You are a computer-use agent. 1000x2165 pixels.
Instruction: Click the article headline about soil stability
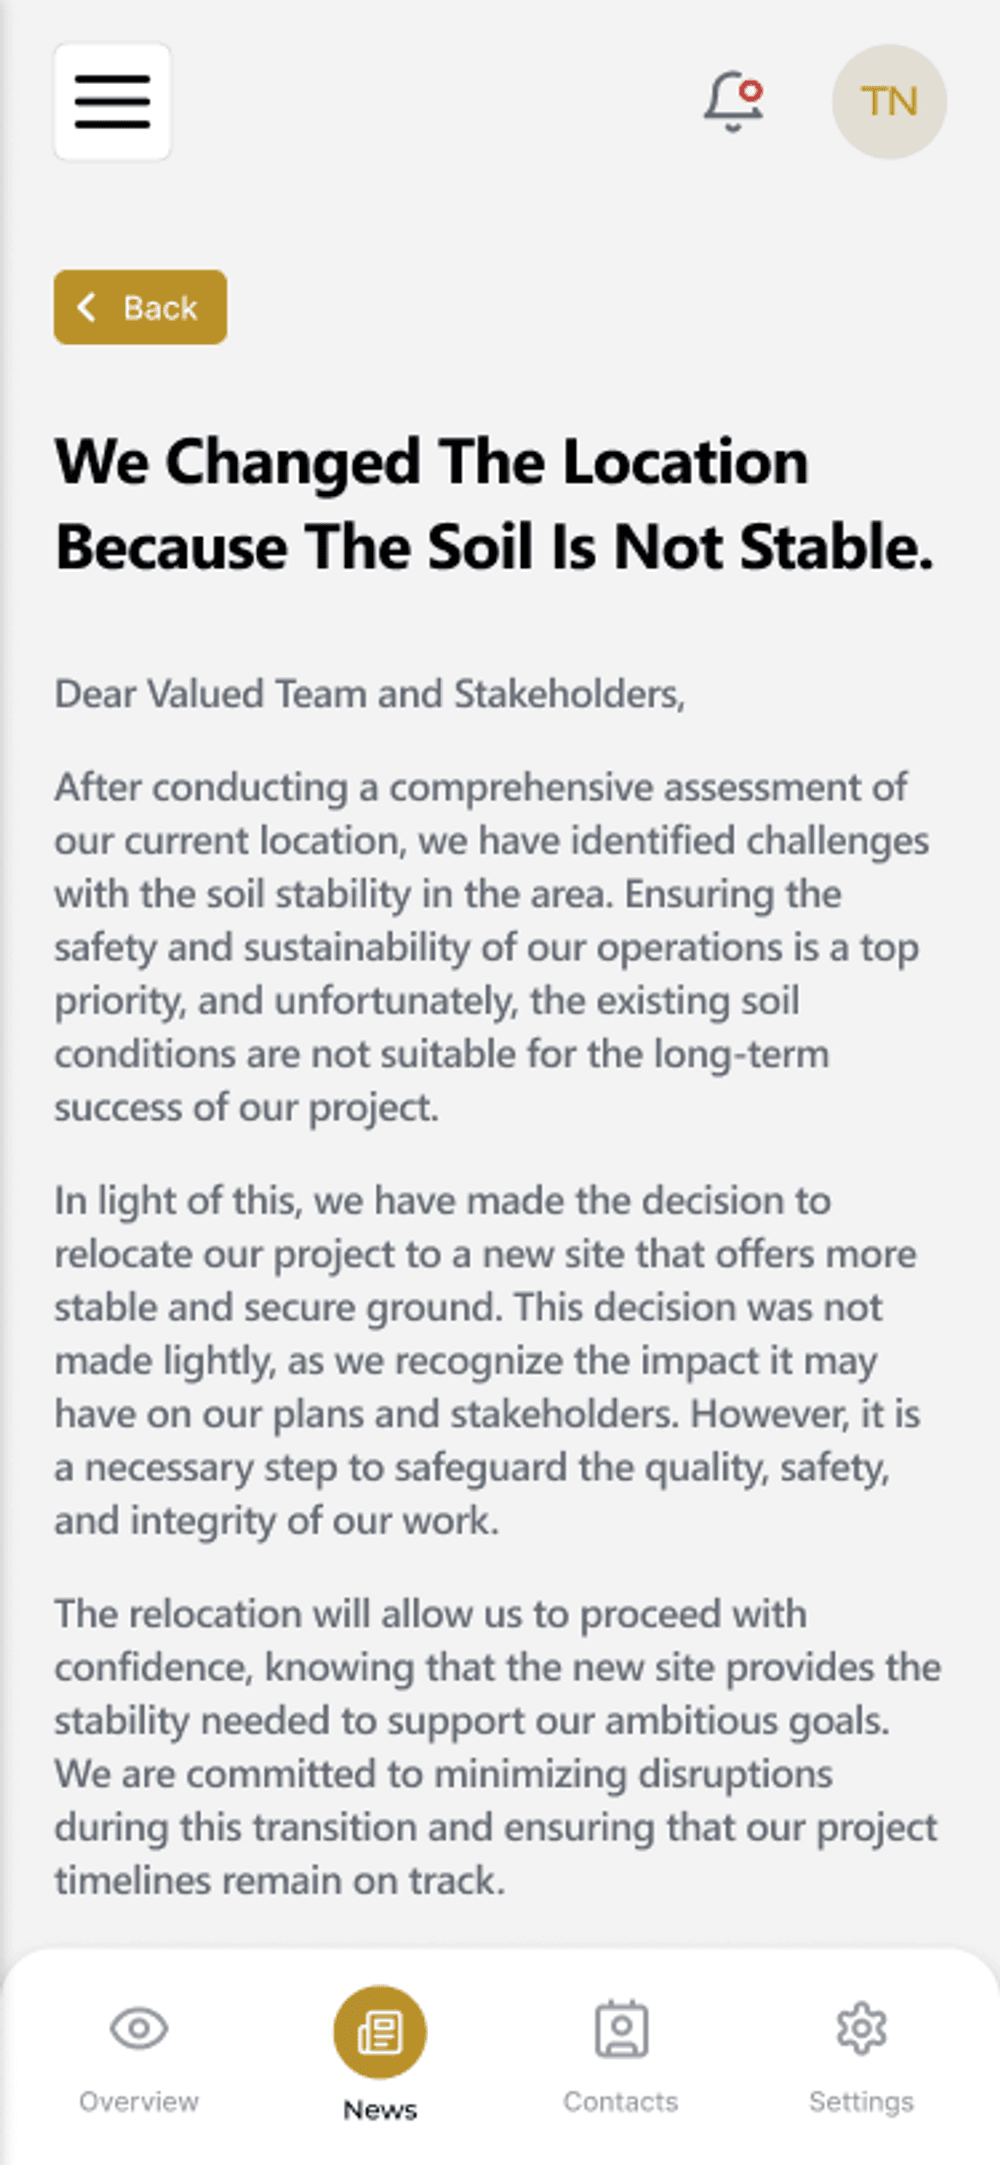(x=494, y=504)
